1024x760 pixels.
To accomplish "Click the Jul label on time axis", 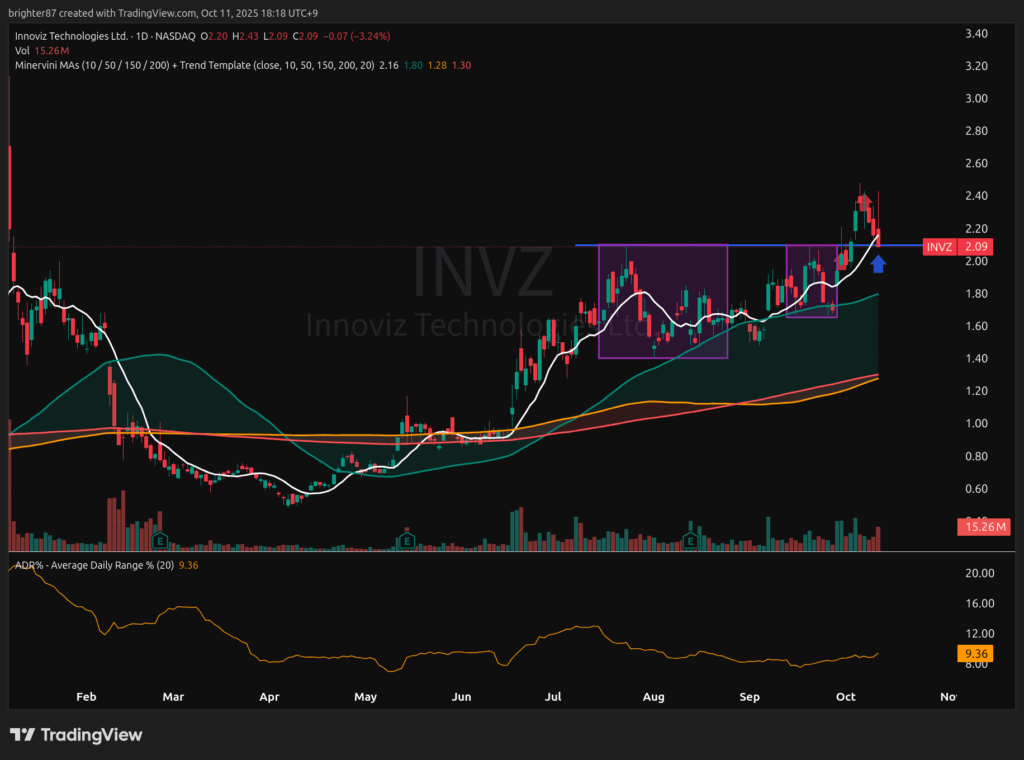I will (x=552, y=696).
